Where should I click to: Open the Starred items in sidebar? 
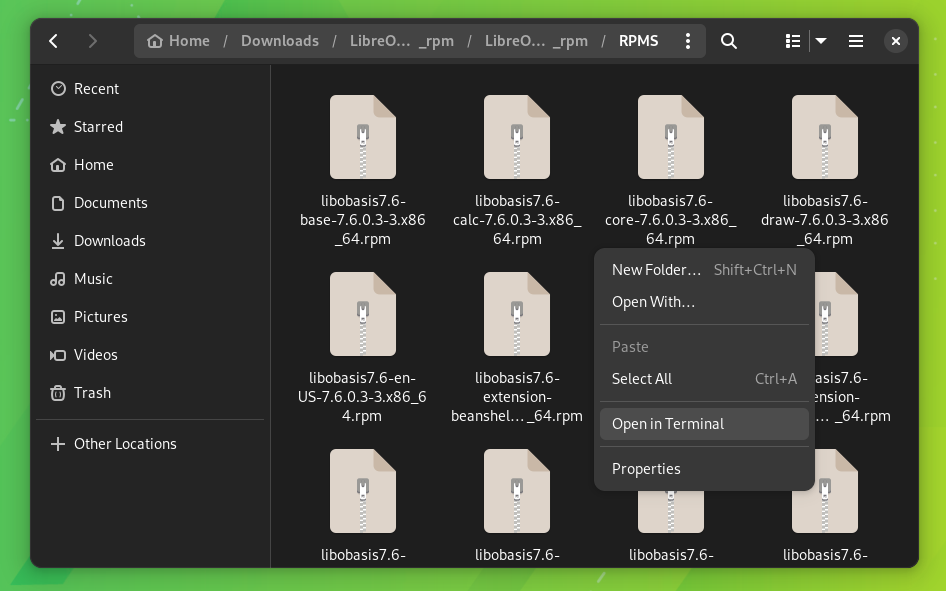[98, 127]
